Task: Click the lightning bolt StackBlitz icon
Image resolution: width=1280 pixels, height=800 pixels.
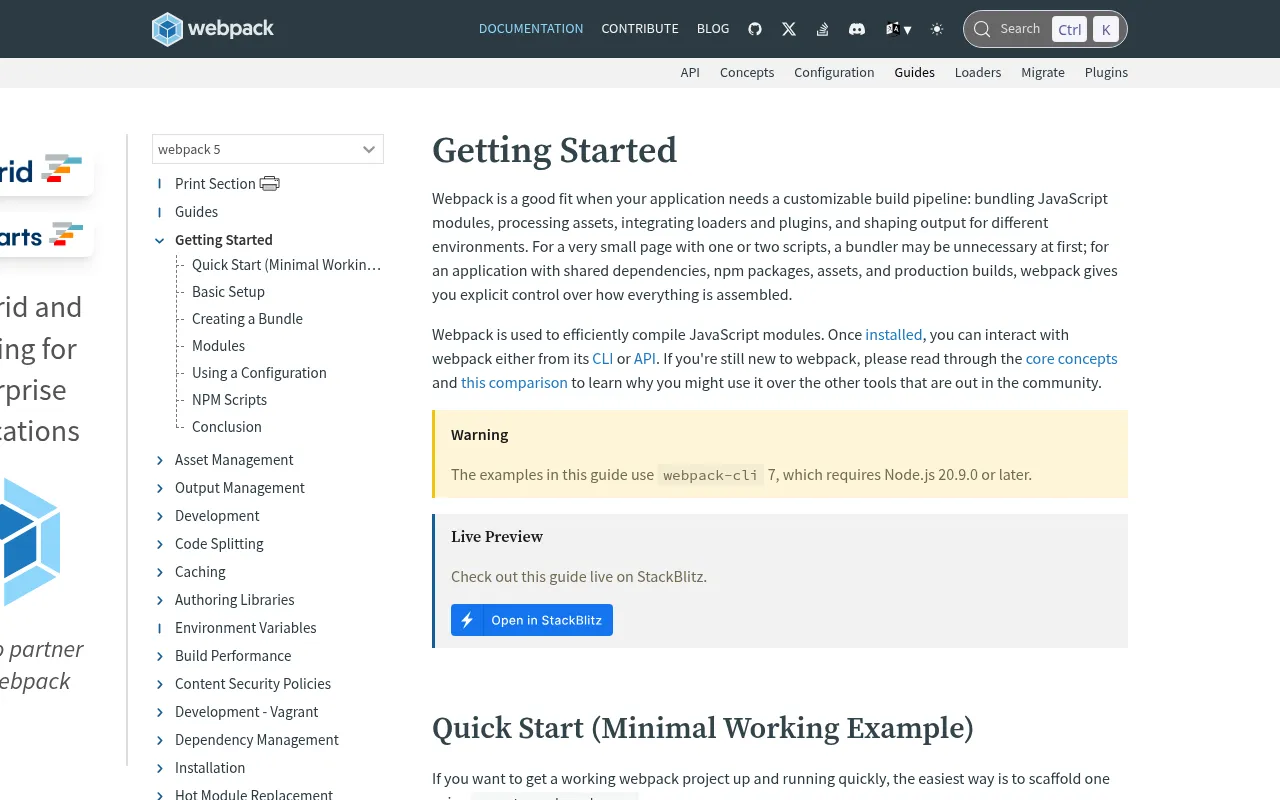Action: point(467,620)
